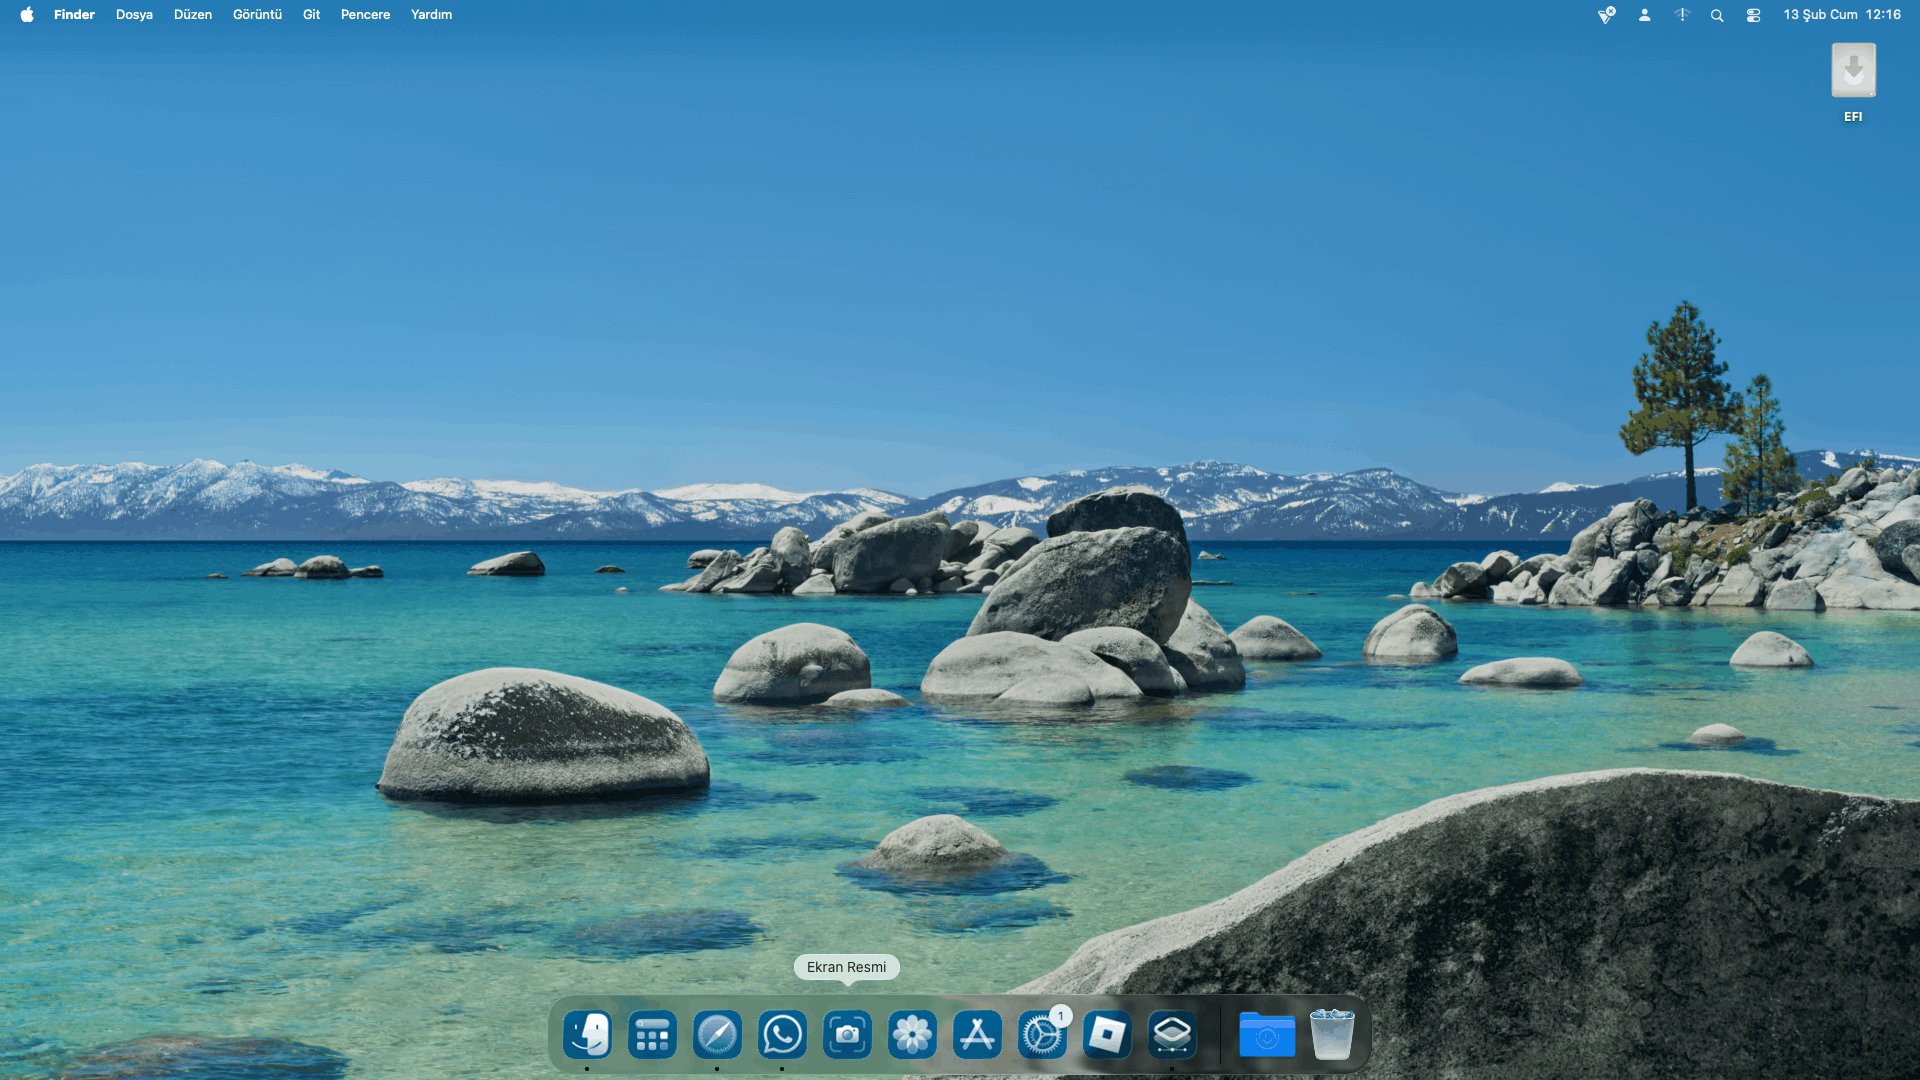This screenshot has height=1080, width=1920.
Task: Open Finder from the Dock
Action: [587, 1034]
